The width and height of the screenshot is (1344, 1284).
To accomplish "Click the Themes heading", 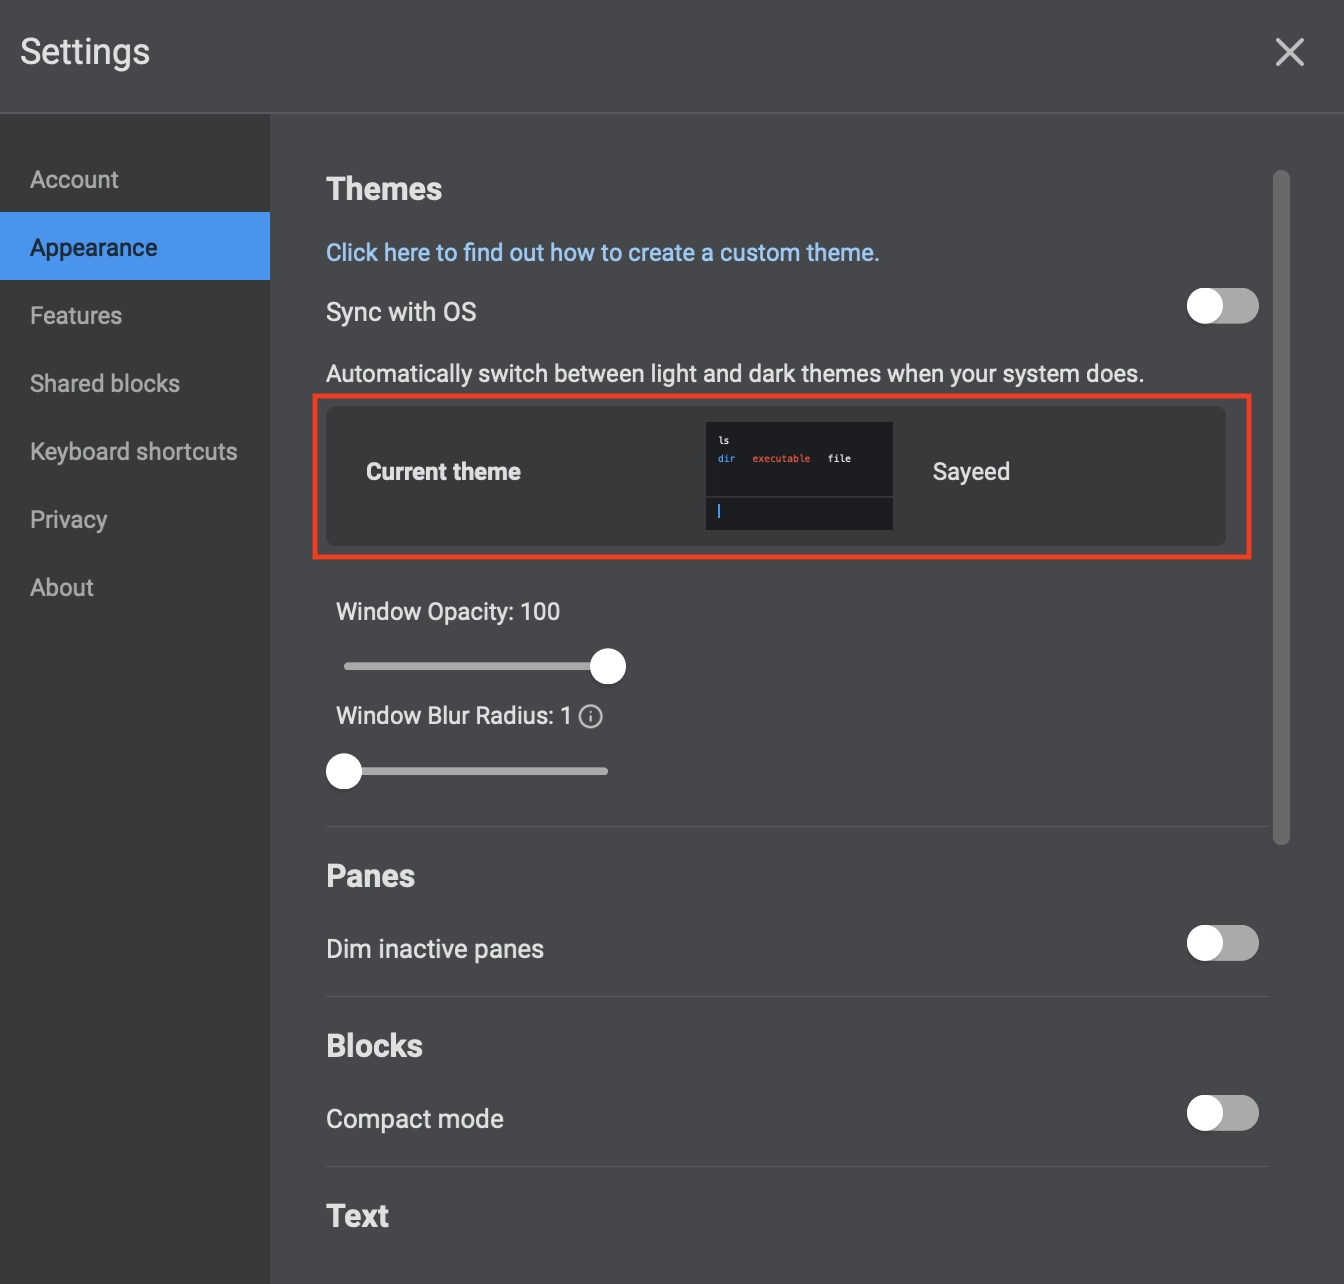I will 384,189.
